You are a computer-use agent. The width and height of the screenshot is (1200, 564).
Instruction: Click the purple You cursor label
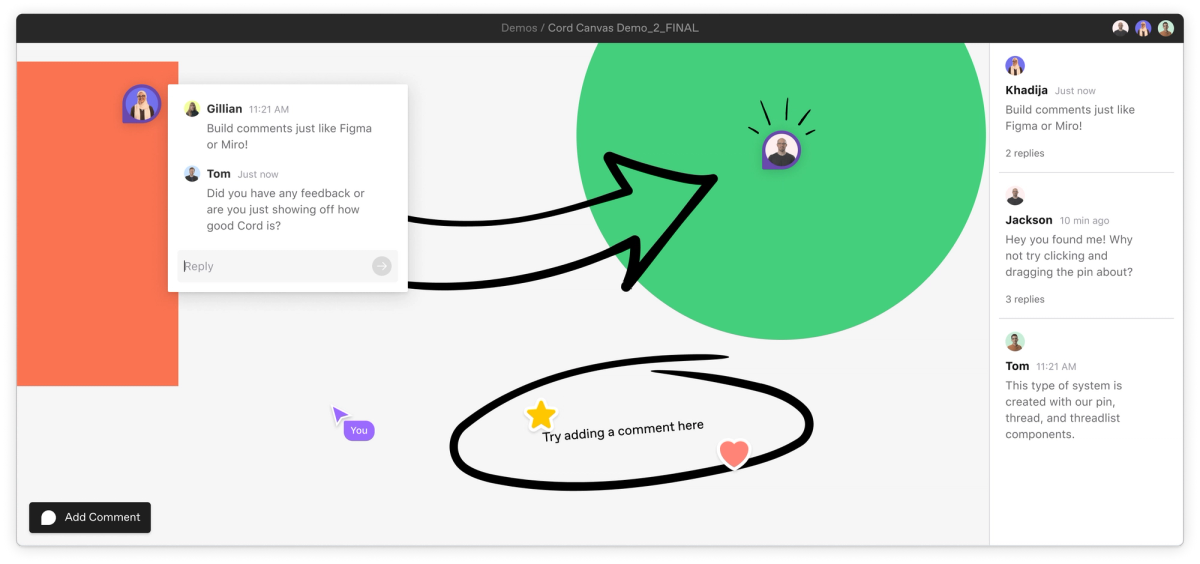coord(359,430)
